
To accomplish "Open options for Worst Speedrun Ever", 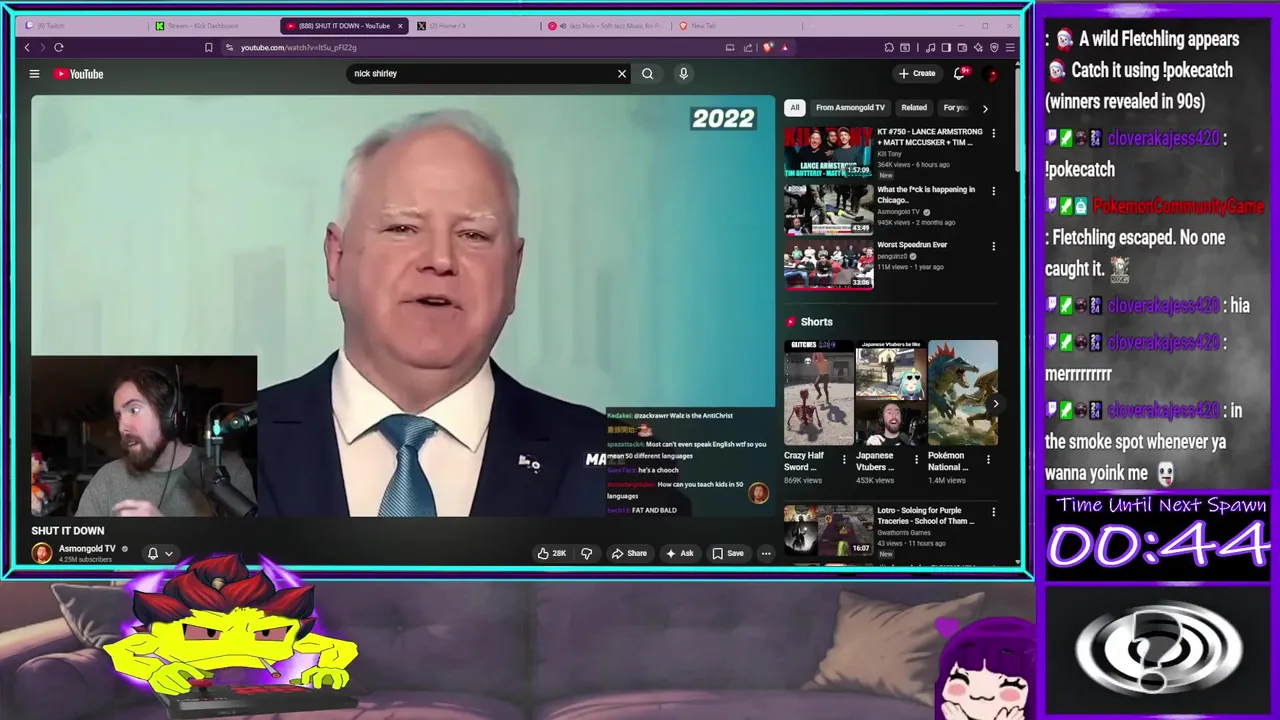I will pyautogui.click(x=993, y=246).
